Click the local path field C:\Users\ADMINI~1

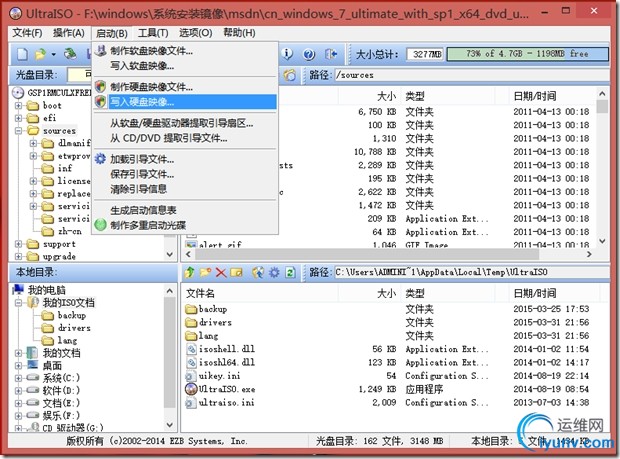pos(471,272)
